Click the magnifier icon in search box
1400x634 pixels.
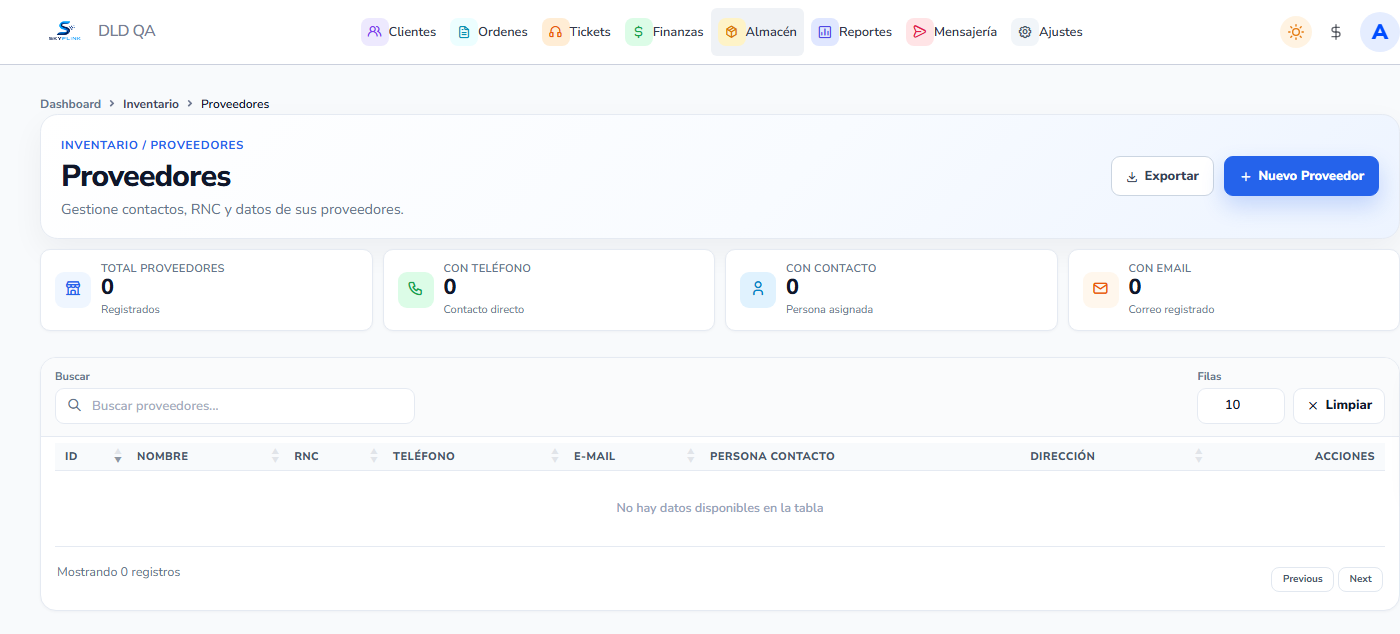tap(74, 406)
